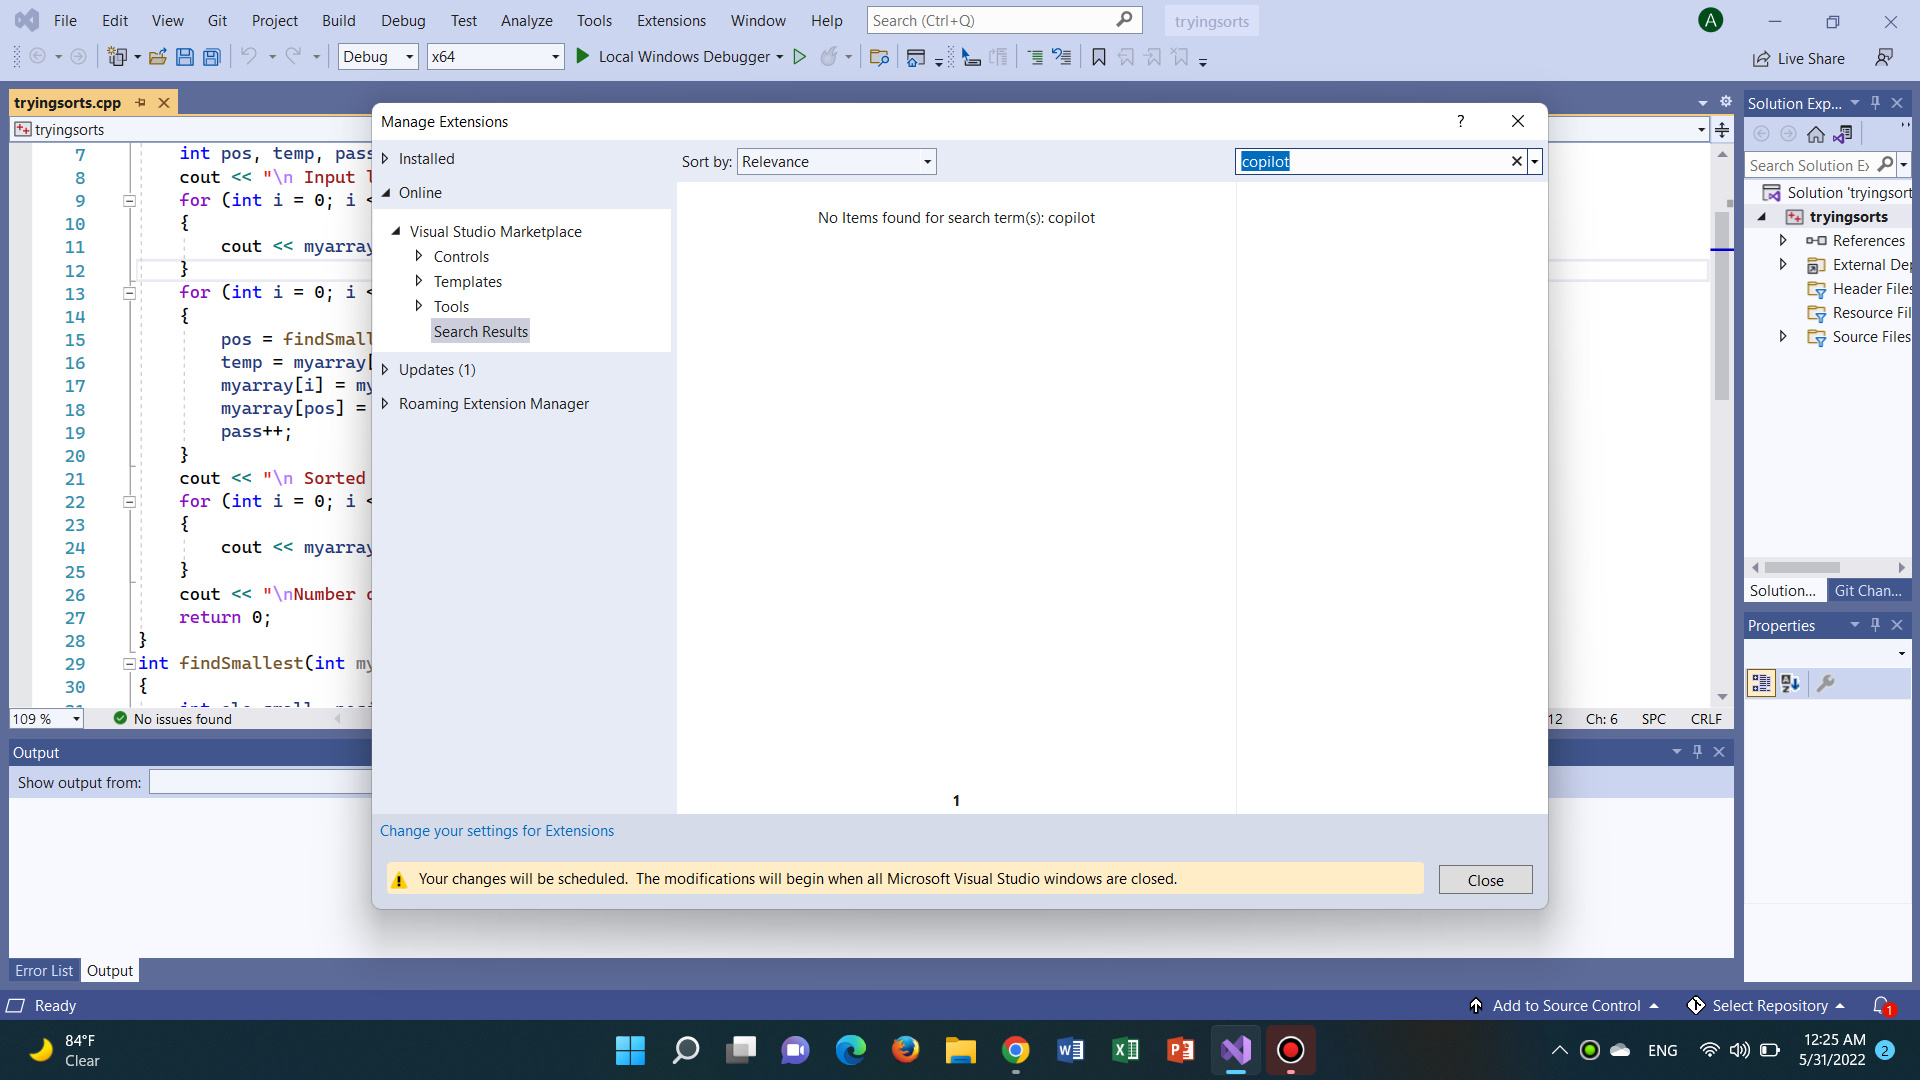
Task: Open the Sort by Relevance dropdown
Action: 926,161
